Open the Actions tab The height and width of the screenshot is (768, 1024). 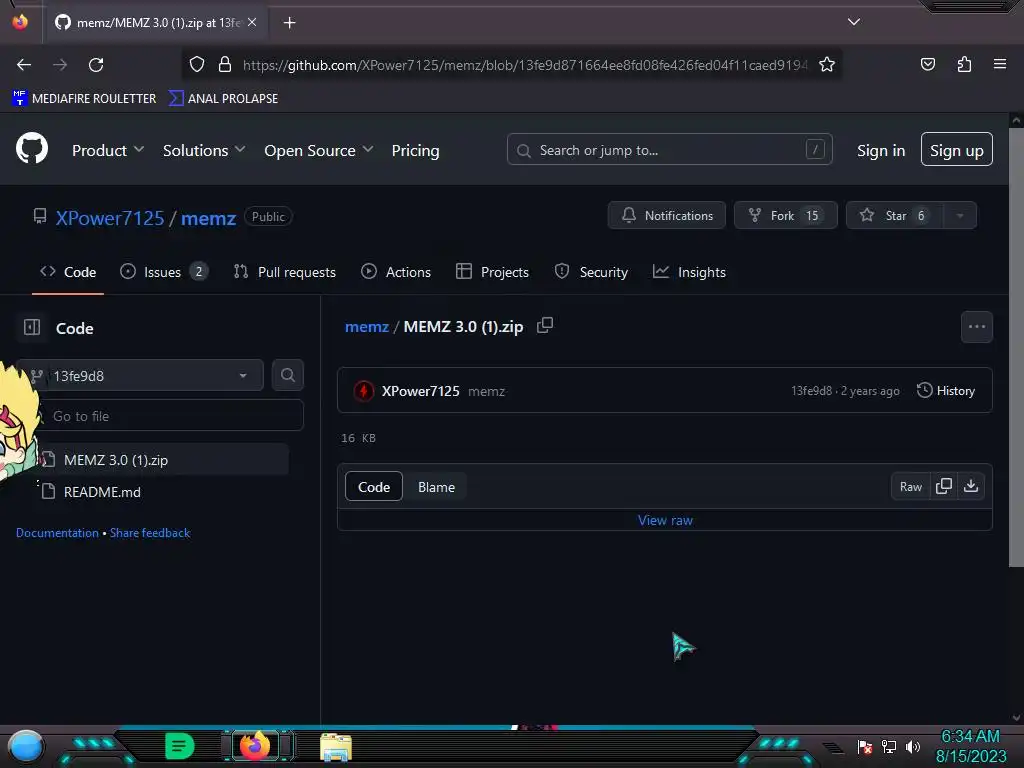(396, 272)
